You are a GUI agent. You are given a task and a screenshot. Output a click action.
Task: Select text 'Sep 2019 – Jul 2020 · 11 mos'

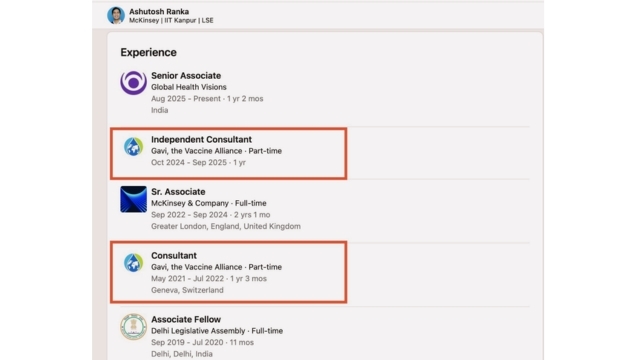tap(202, 342)
